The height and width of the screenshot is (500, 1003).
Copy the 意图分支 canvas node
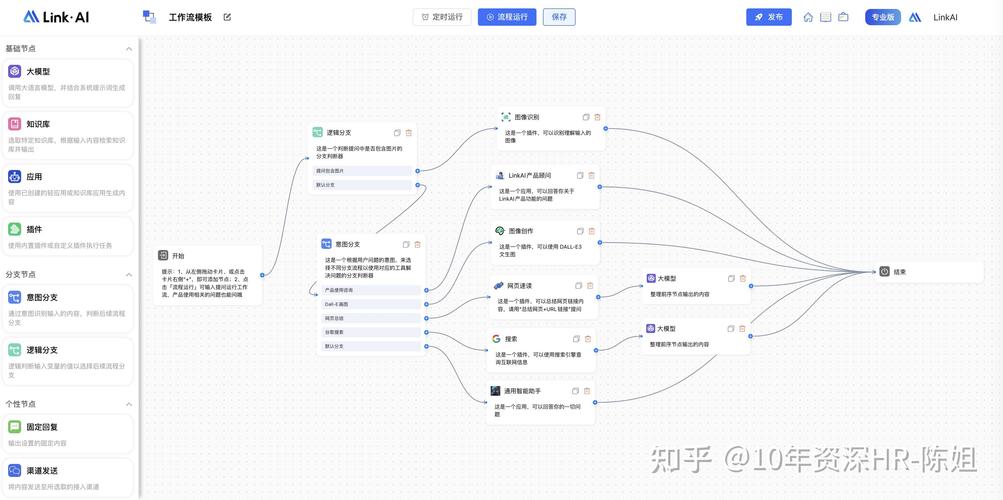406,244
